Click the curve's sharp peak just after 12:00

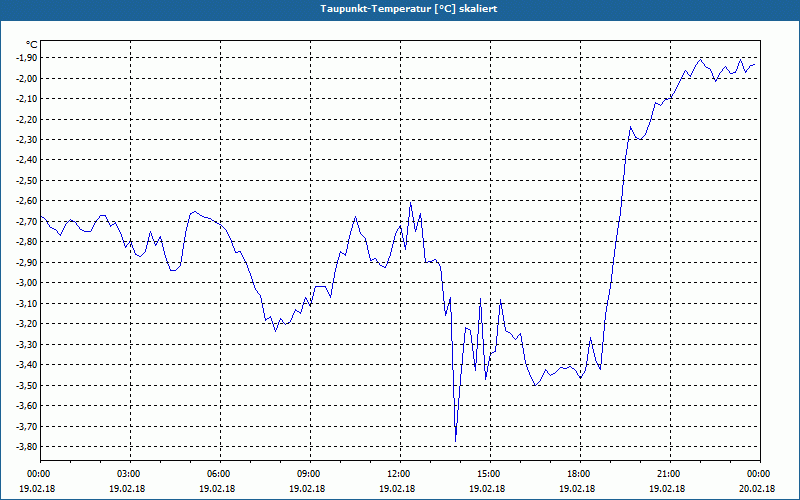(x=410, y=203)
